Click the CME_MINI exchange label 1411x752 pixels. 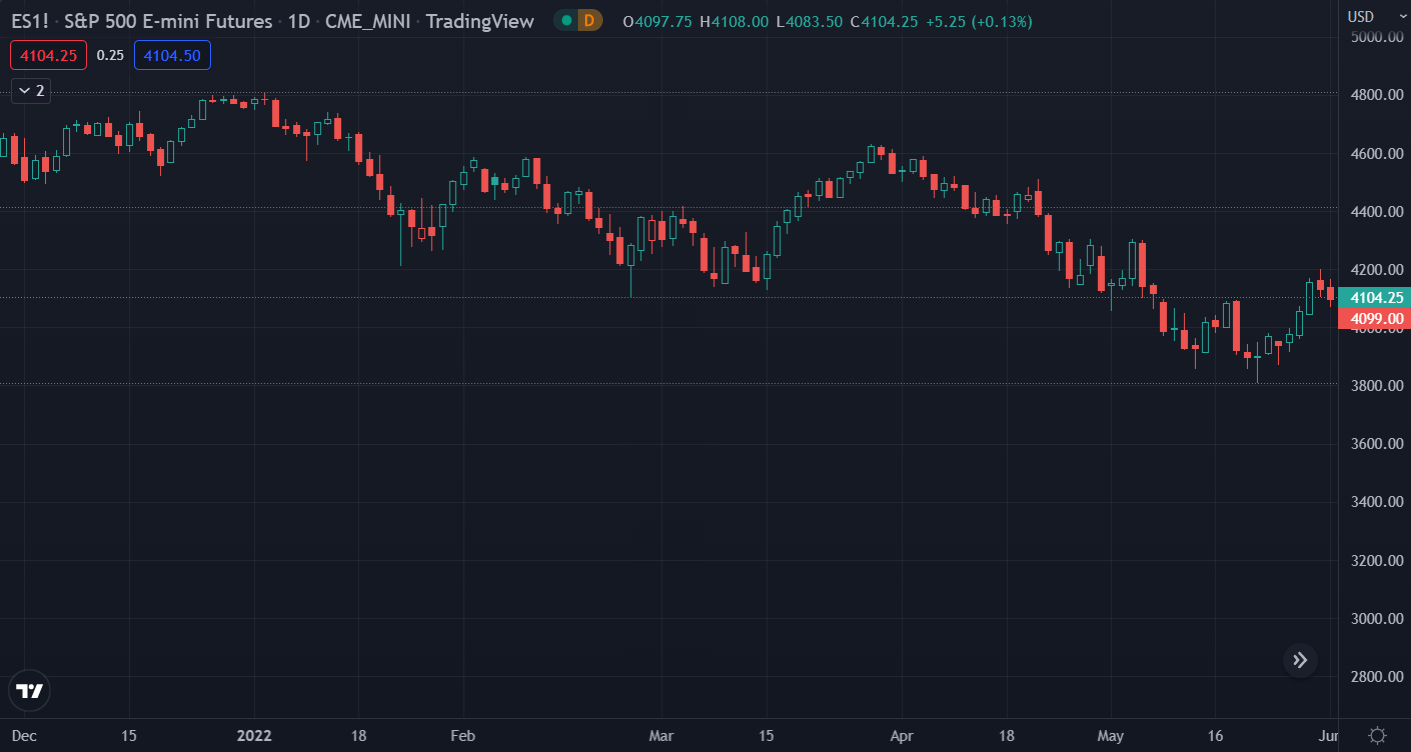click(369, 21)
